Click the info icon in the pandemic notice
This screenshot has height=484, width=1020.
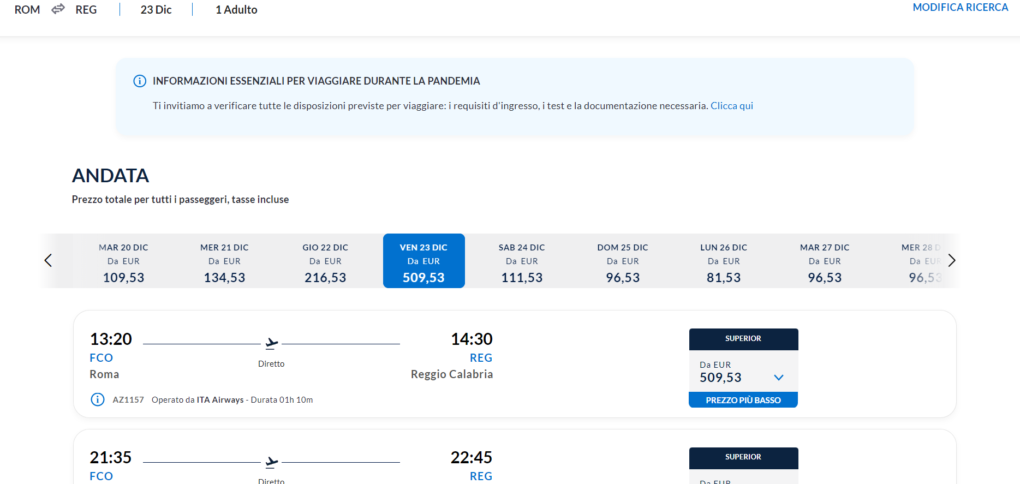tap(139, 81)
